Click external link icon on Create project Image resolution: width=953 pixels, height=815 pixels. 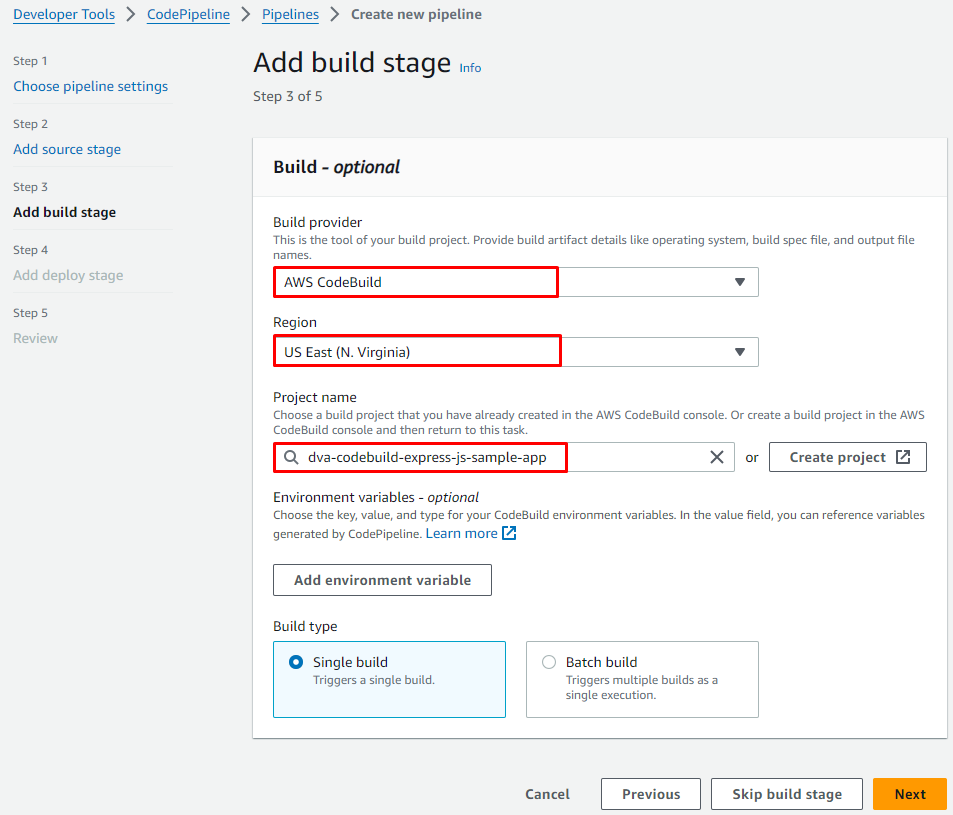(903, 457)
